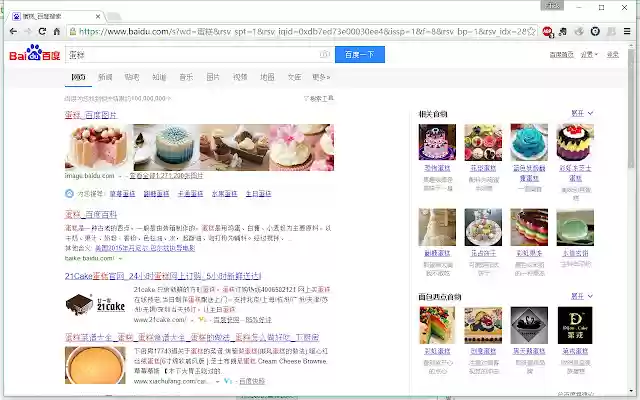Open the 蛋糕_百度百科 result
The image size is (640, 400).
[x=91, y=215]
